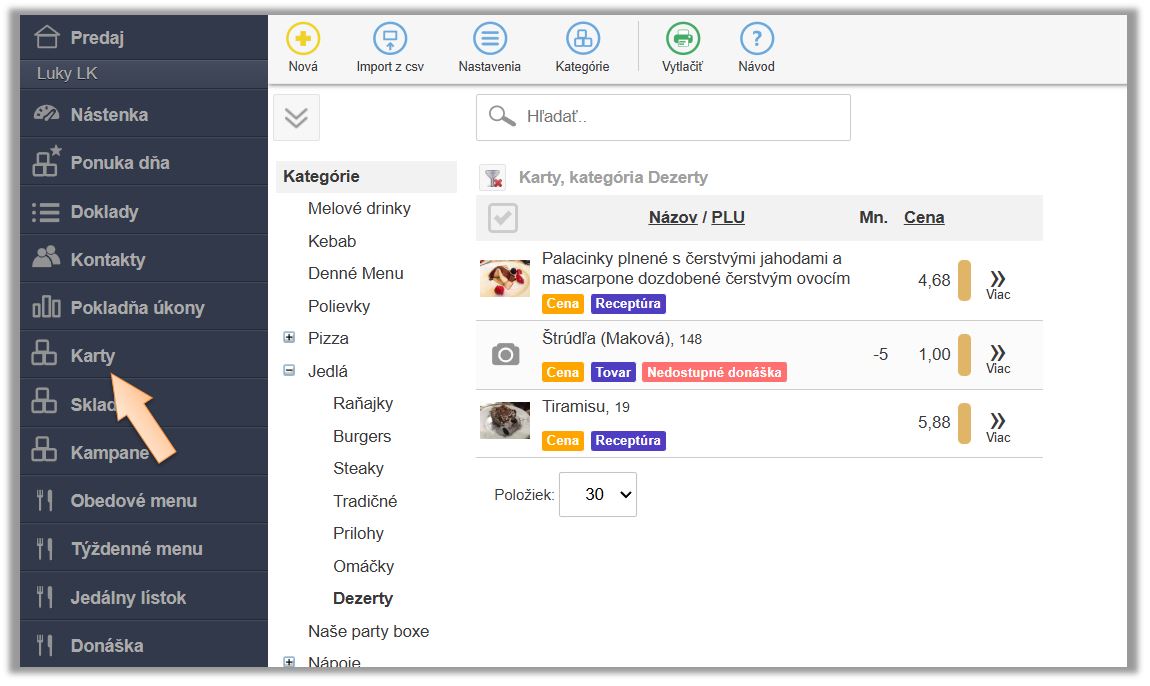Select the Burgers subcategory
The image size is (1150, 686).
coord(362,436)
